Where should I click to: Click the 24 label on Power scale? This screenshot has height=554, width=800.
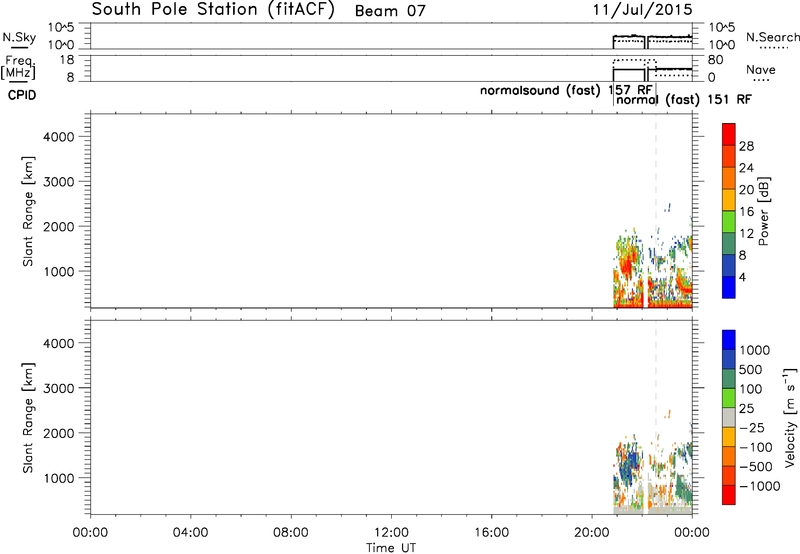(x=746, y=168)
